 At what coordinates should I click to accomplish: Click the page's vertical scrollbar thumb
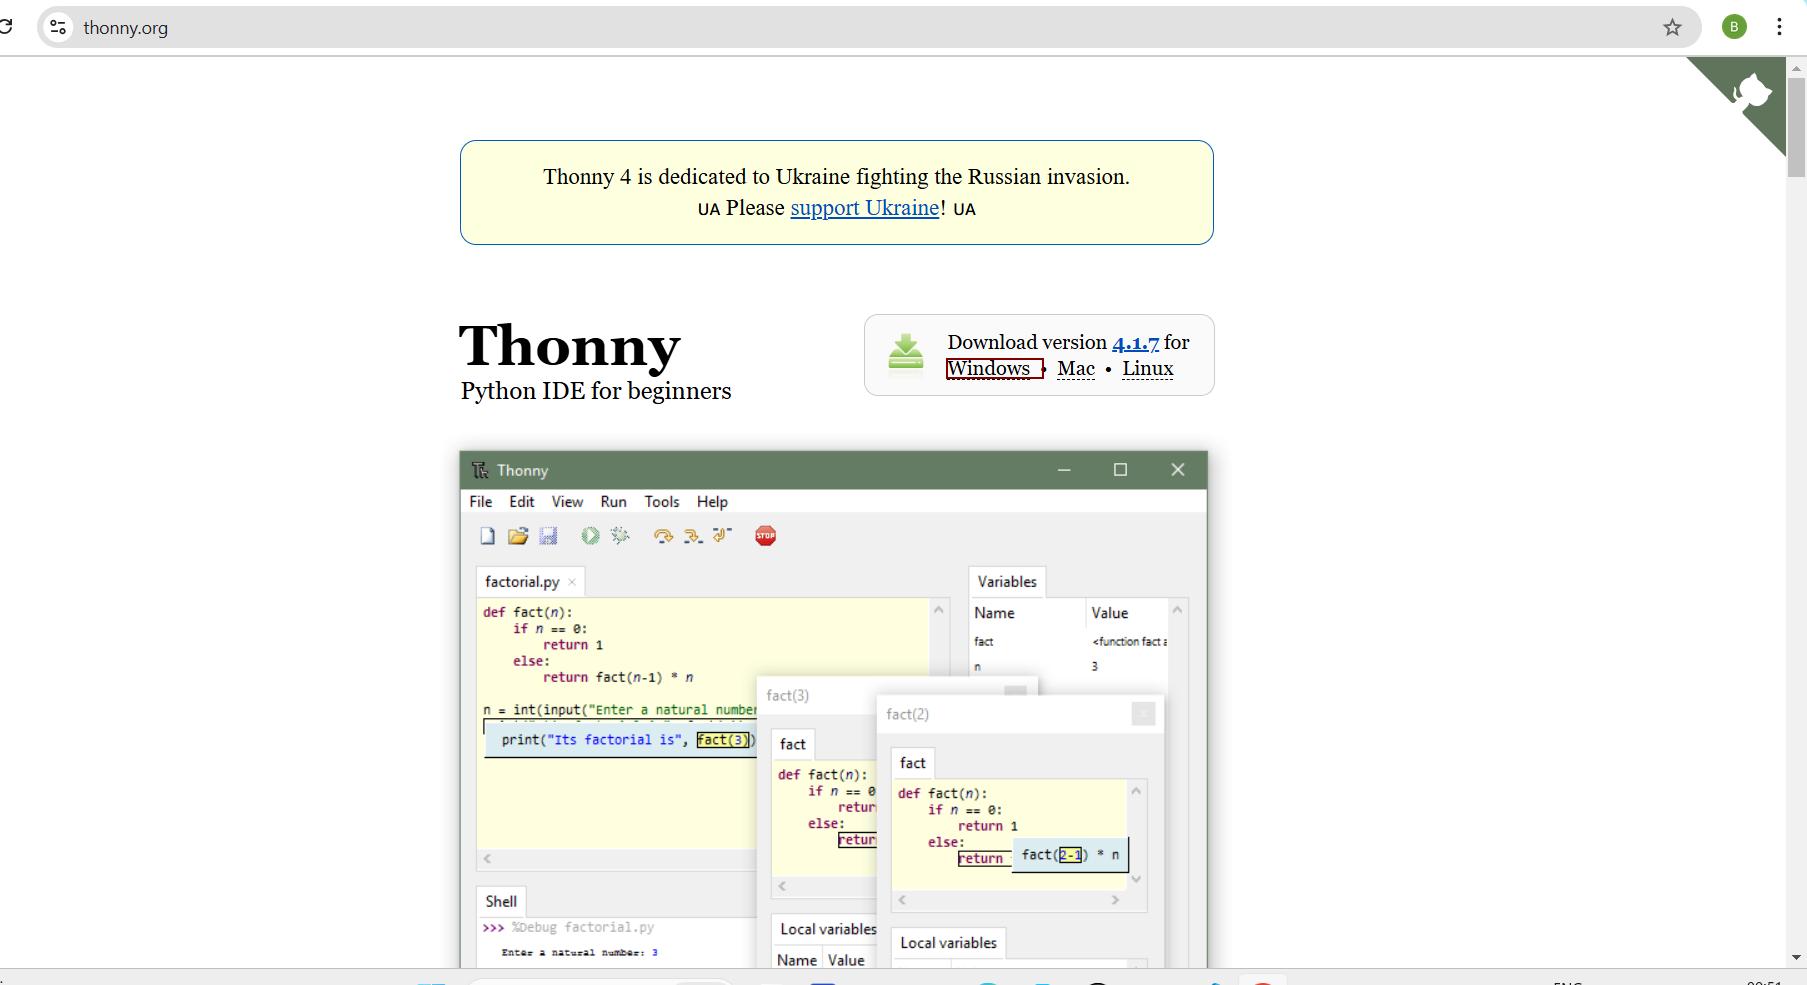[1796, 128]
